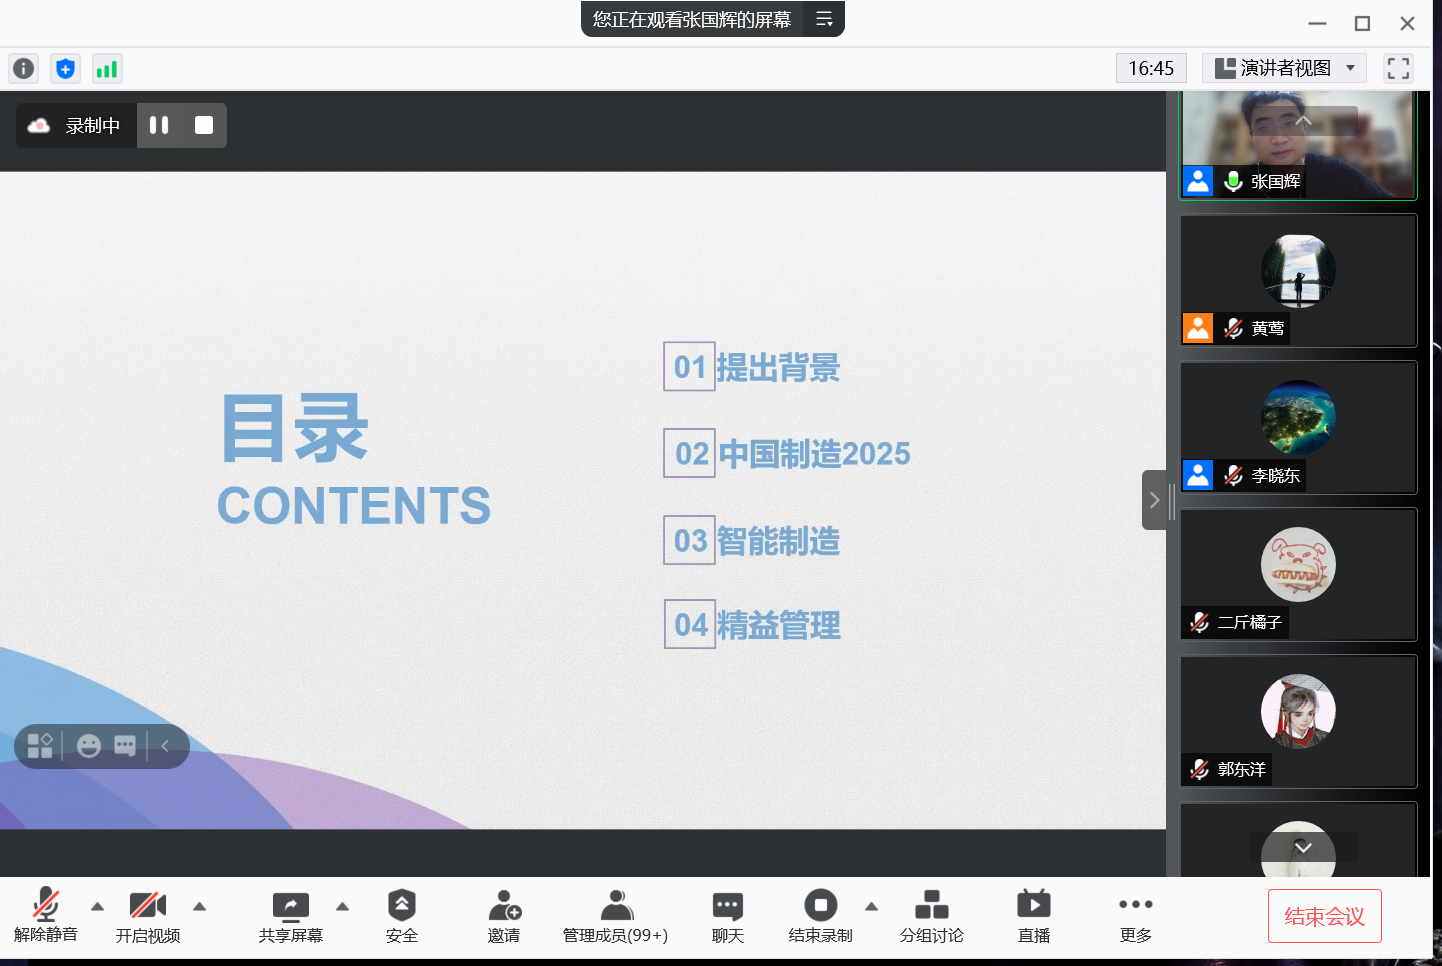Click 李晓东's muted microphone icon
Image resolution: width=1442 pixels, height=966 pixels.
(1233, 475)
